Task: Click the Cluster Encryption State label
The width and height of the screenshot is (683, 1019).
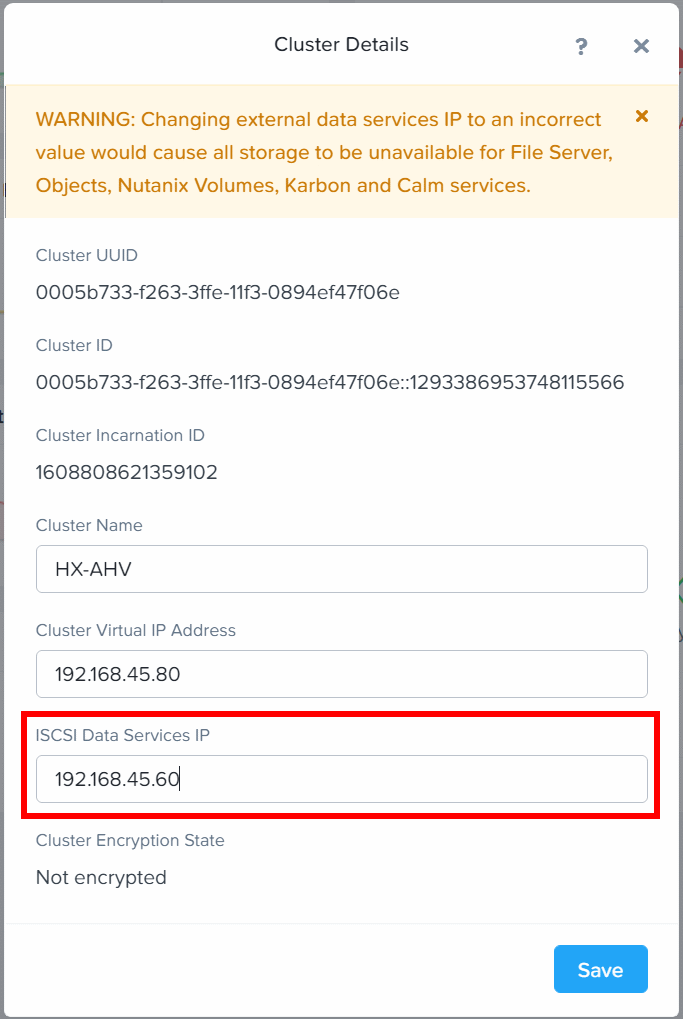Action: coord(130,840)
